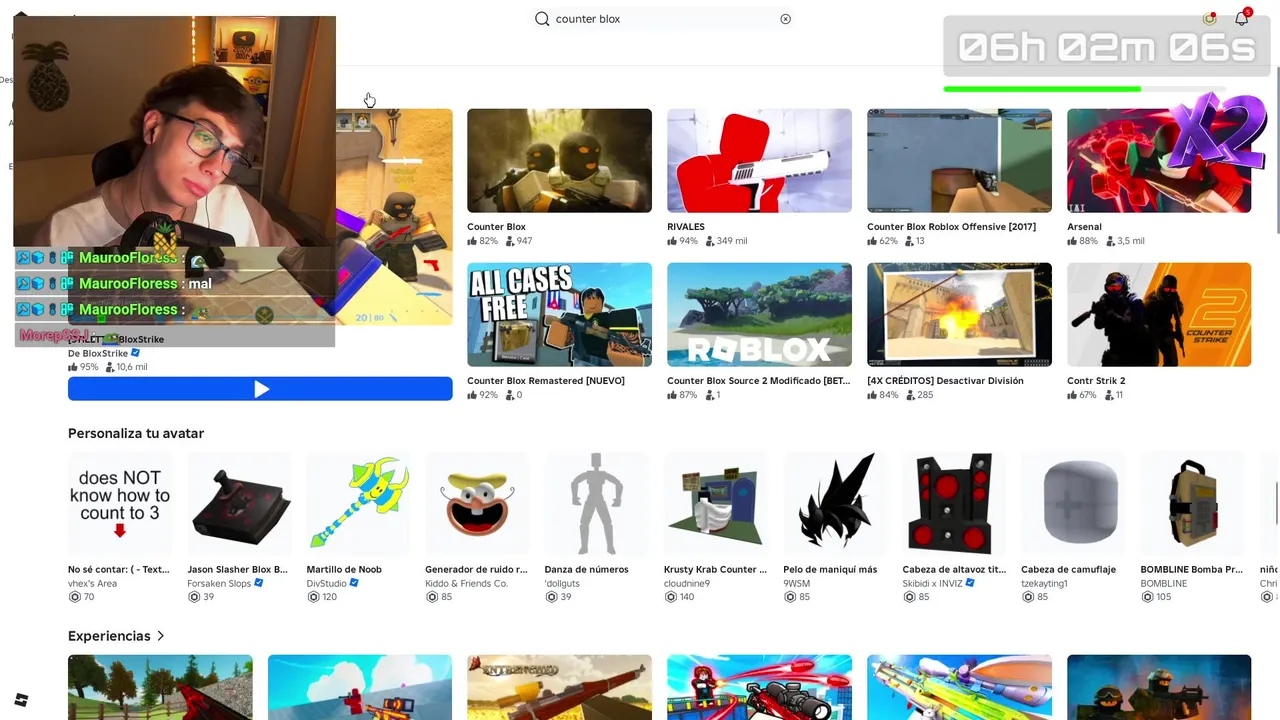Select the BOMBLINE Bomba backpack item

pyautogui.click(x=1192, y=504)
